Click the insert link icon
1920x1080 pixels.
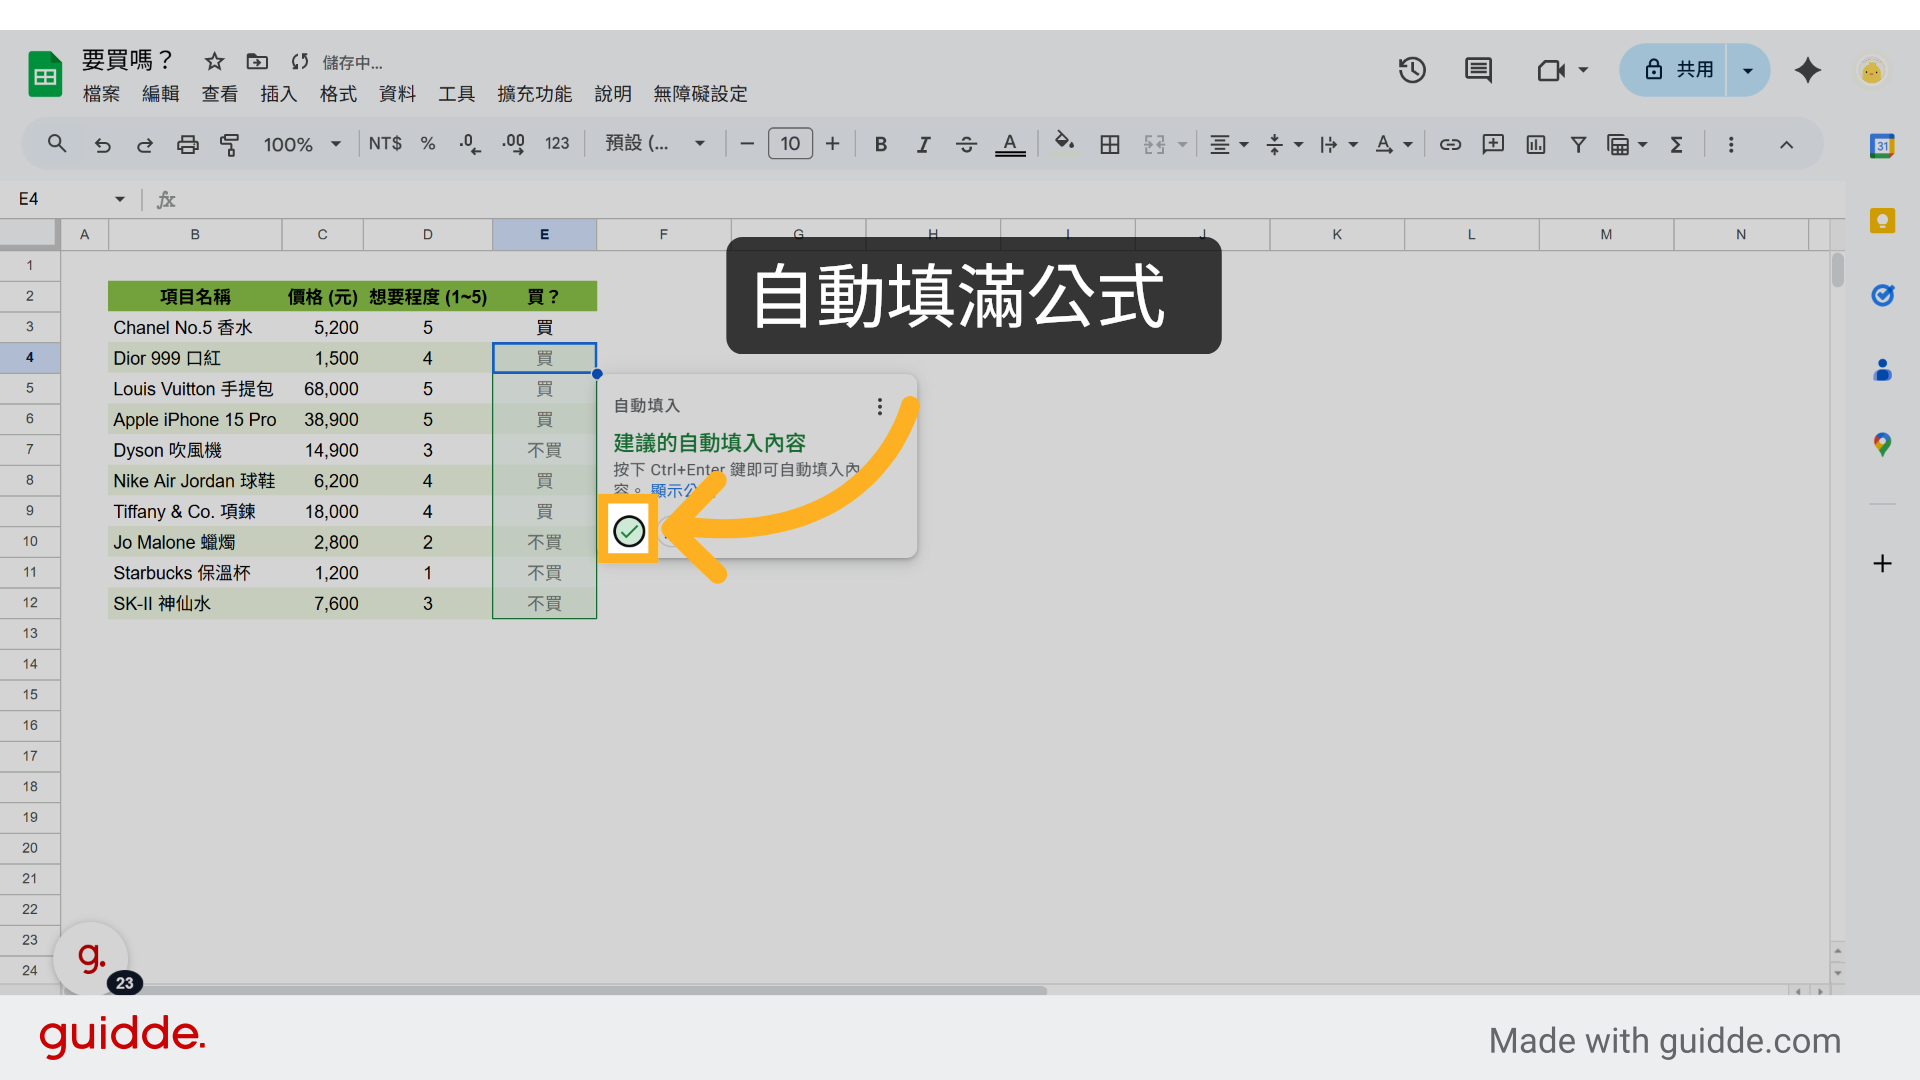coord(1450,145)
